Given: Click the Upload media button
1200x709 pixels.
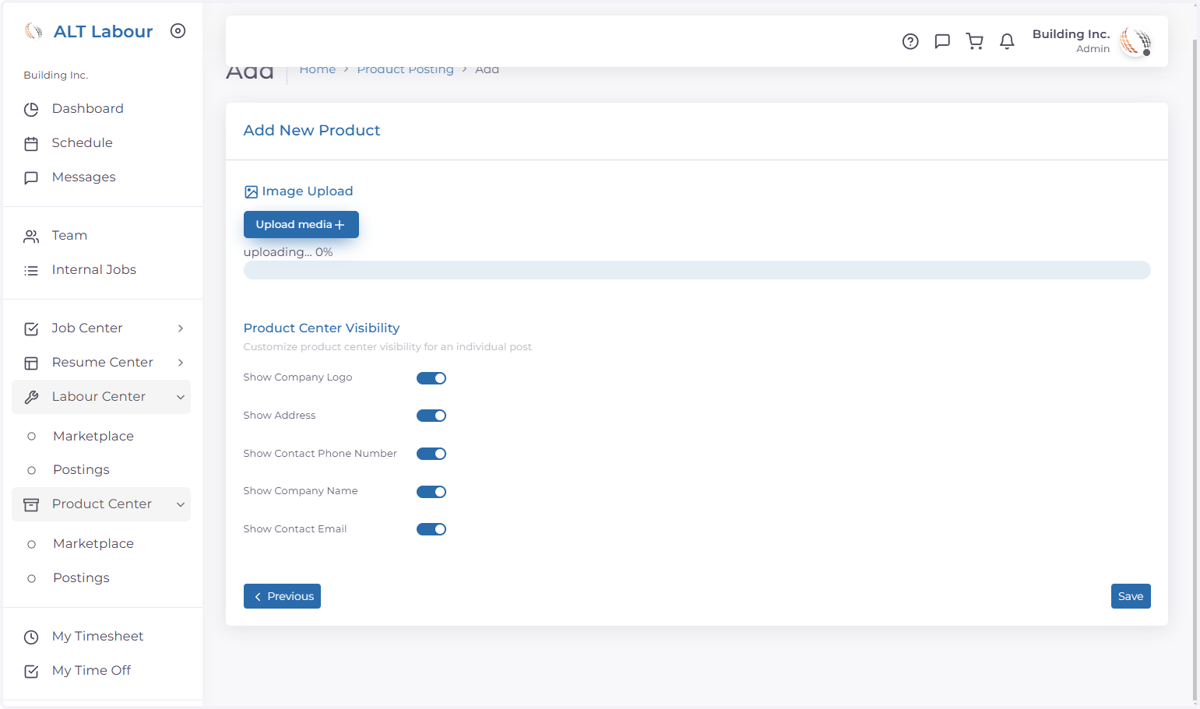Looking at the screenshot, I should pyautogui.click(x=301, y=225).
